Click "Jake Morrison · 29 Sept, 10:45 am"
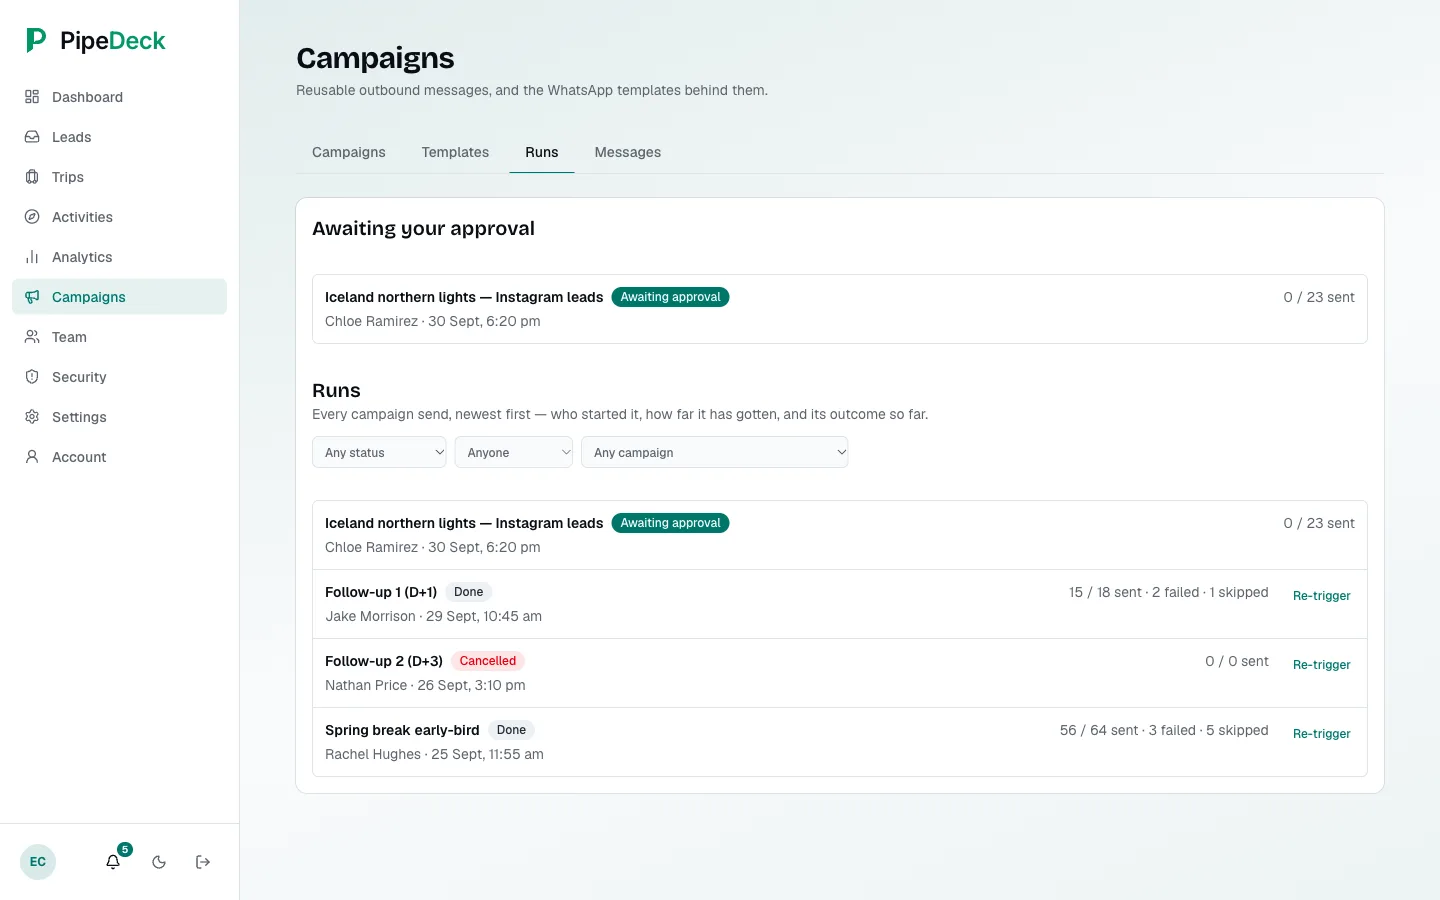This screenshot has width=1440, height=900. pyautogui.click(x=433, y=616)
